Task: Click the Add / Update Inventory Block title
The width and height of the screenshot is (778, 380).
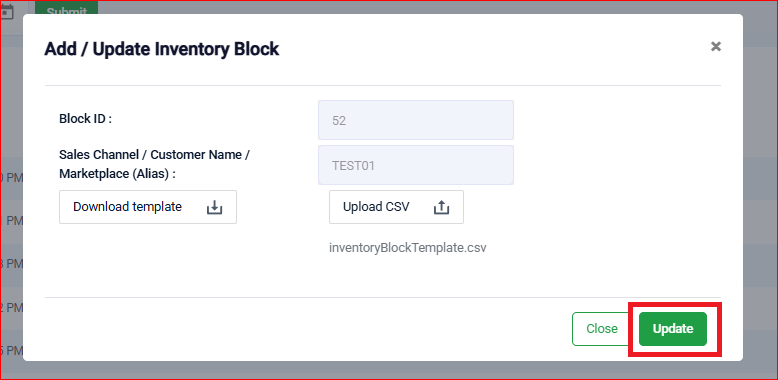Action: click(x=162, y=49)
